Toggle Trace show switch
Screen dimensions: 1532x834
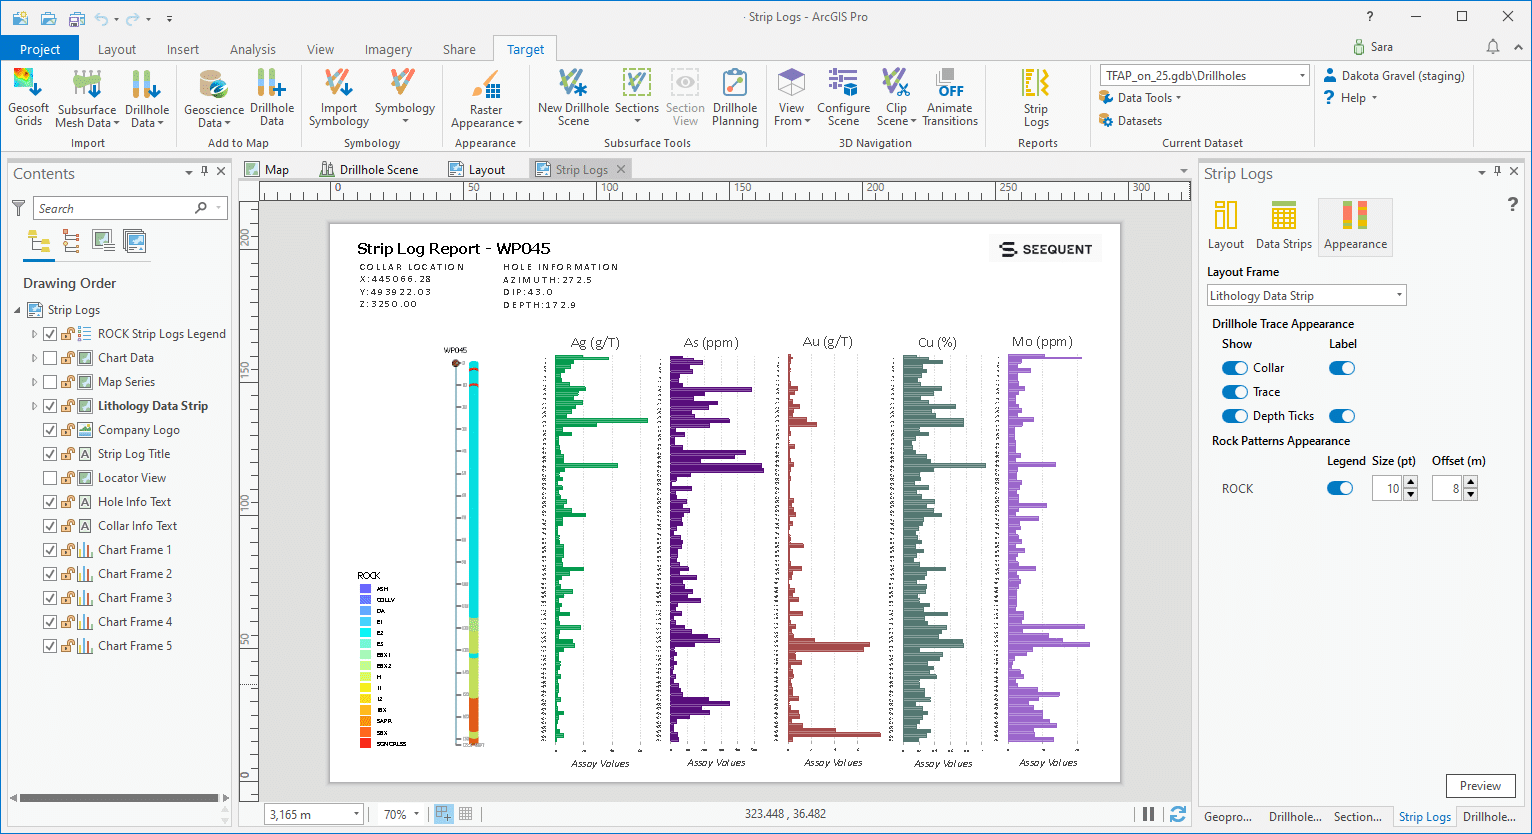click(1235, 392)
